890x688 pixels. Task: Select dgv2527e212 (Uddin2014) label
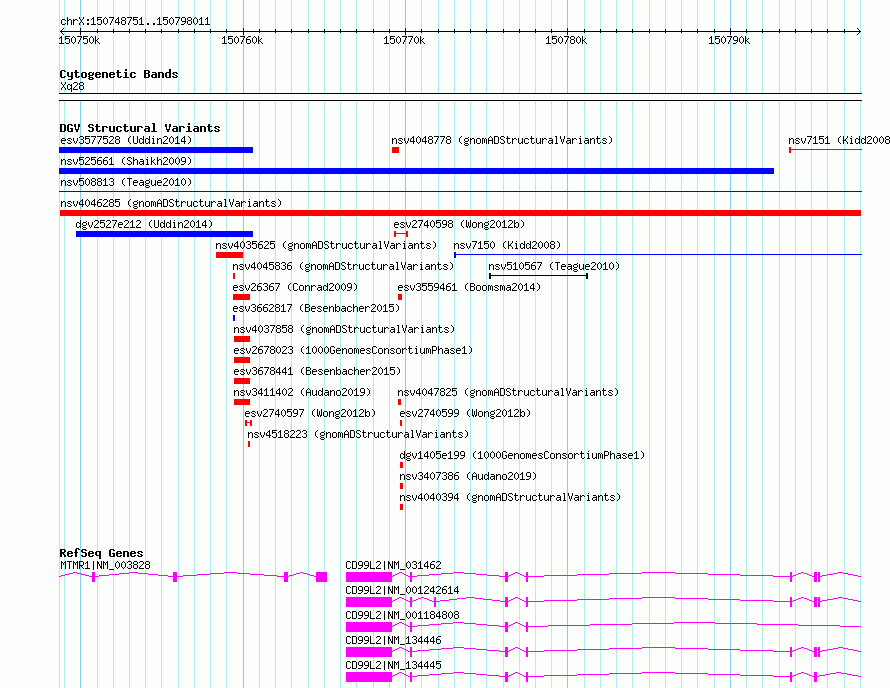(x=144, y=224)
